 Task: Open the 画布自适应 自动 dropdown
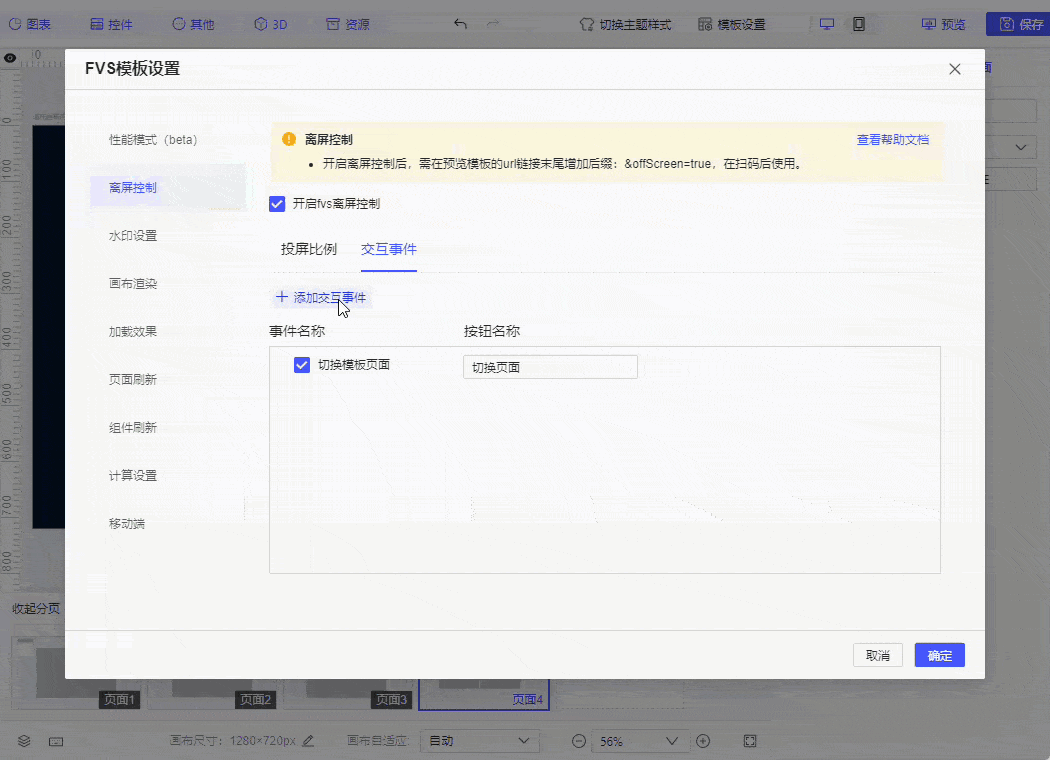coord(480,741)
